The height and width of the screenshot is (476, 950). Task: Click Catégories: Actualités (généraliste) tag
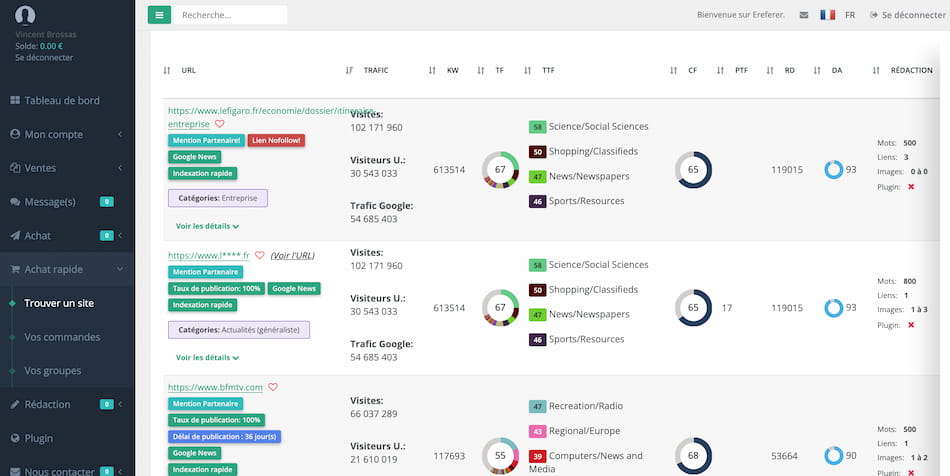(x=239, y=329)
